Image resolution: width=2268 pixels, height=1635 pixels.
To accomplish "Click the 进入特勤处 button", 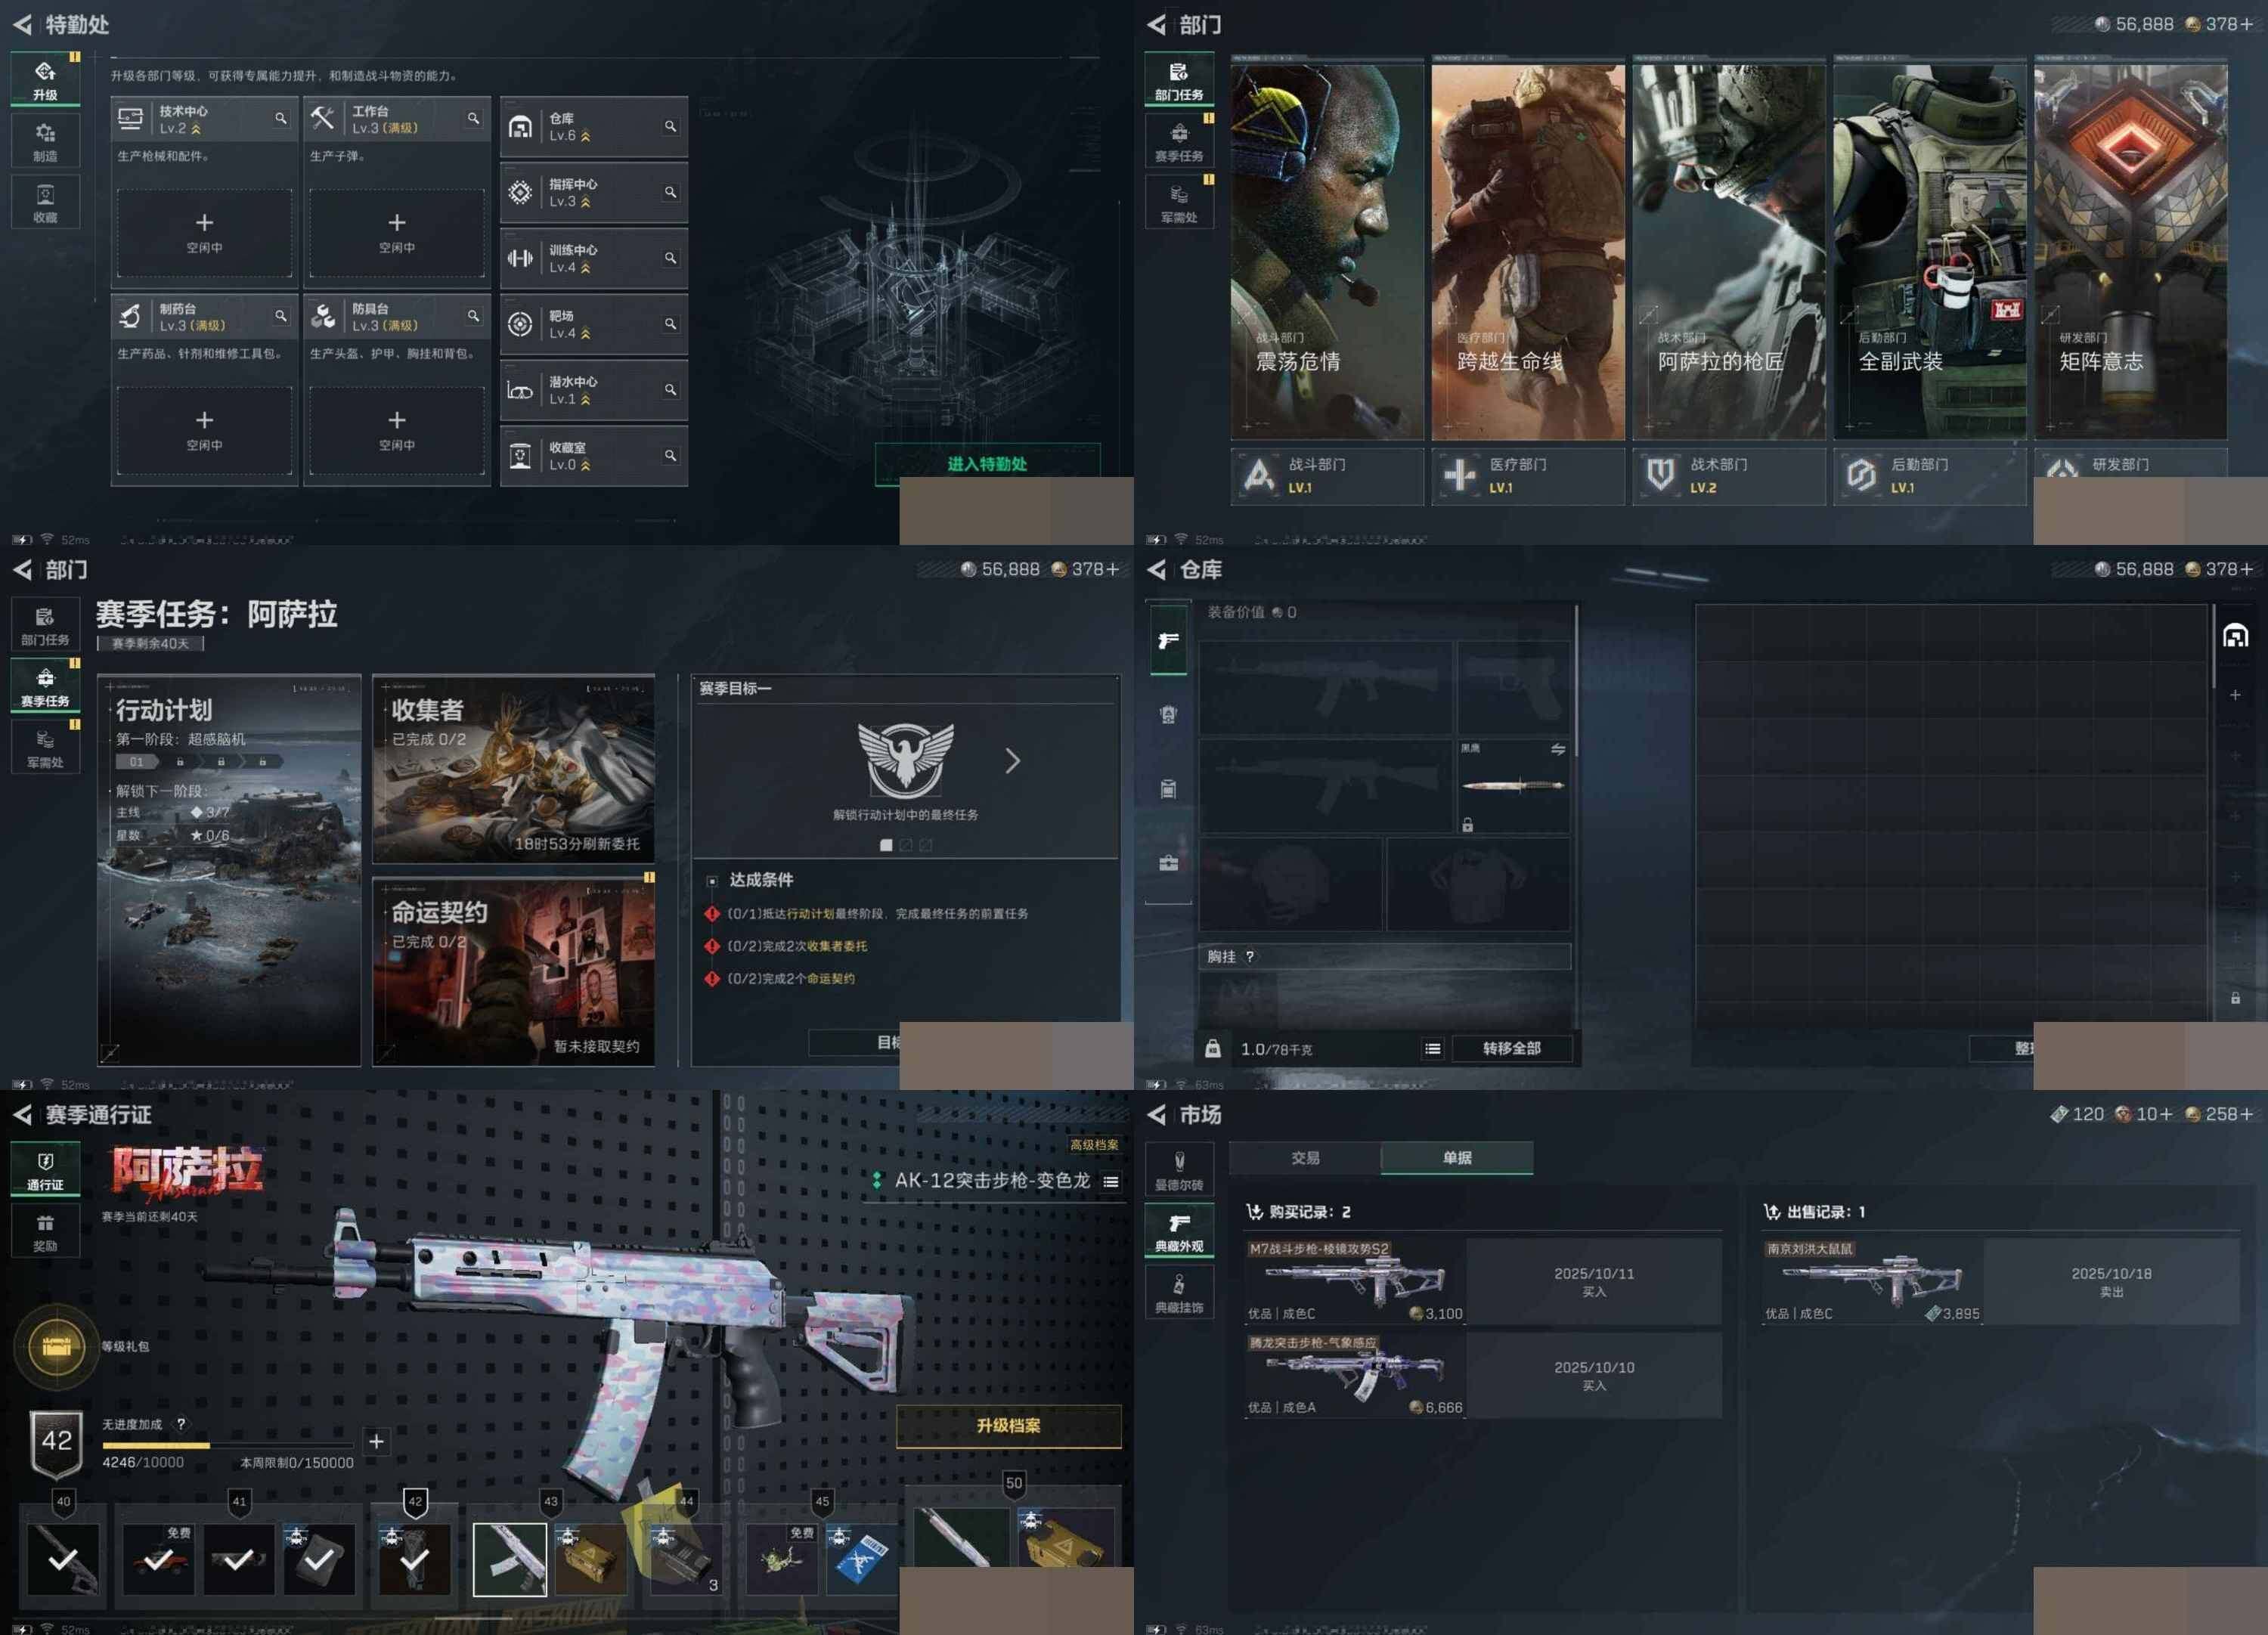I will click(x=986, y=464).
